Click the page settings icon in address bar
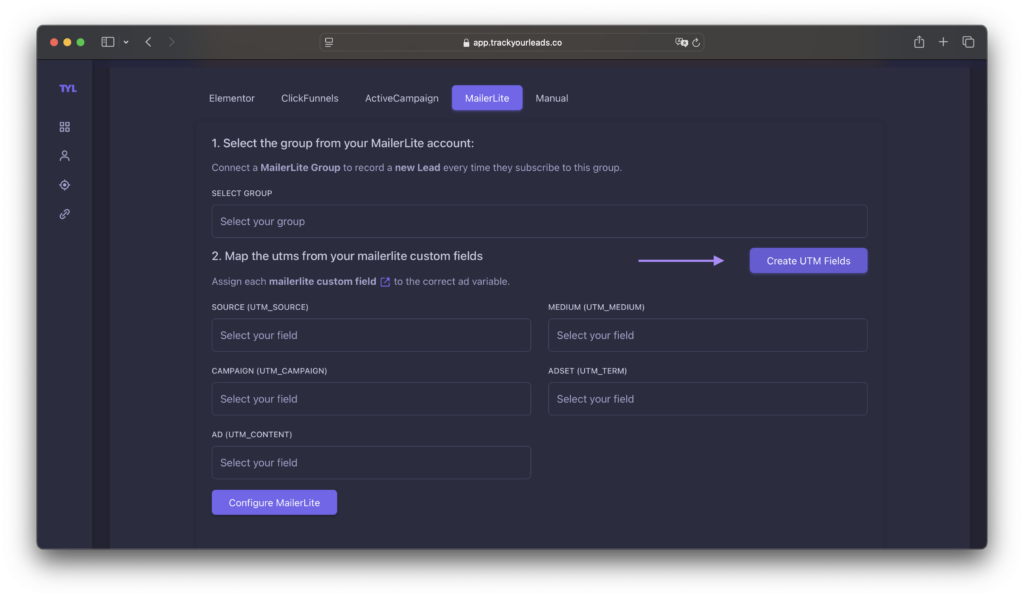Image resolution: width=1024 pixels, height=598 pixels. [329, 42]
